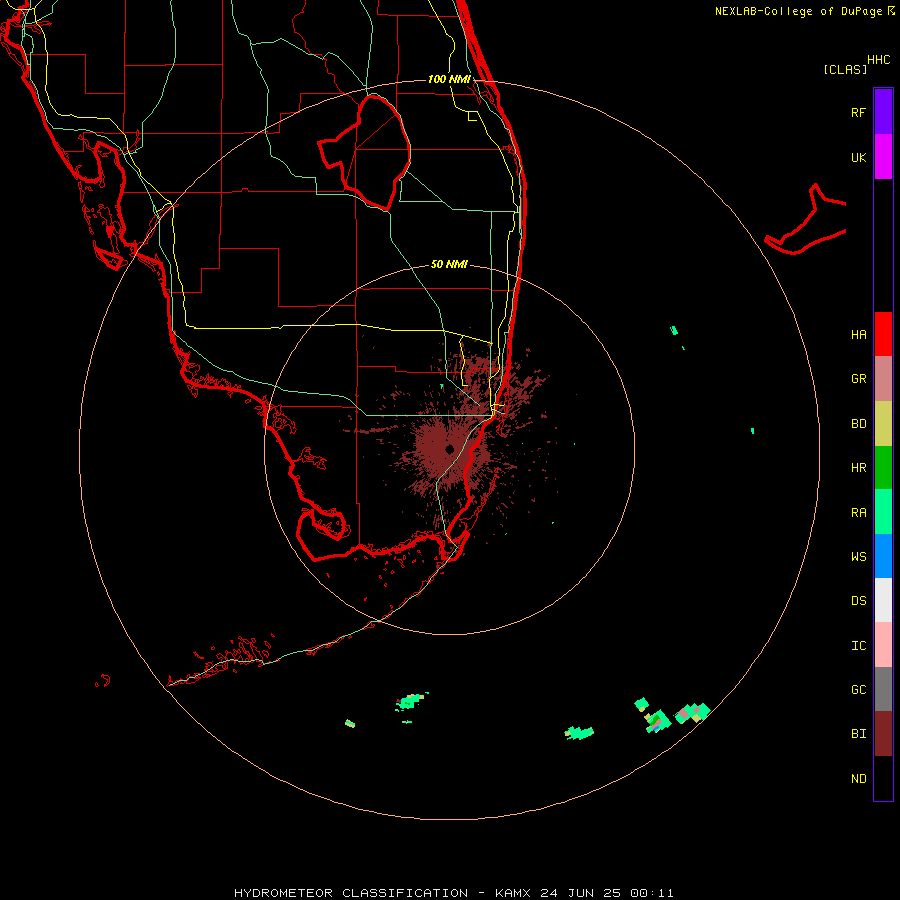Click the 'RA' legend label

pos(858,513)
